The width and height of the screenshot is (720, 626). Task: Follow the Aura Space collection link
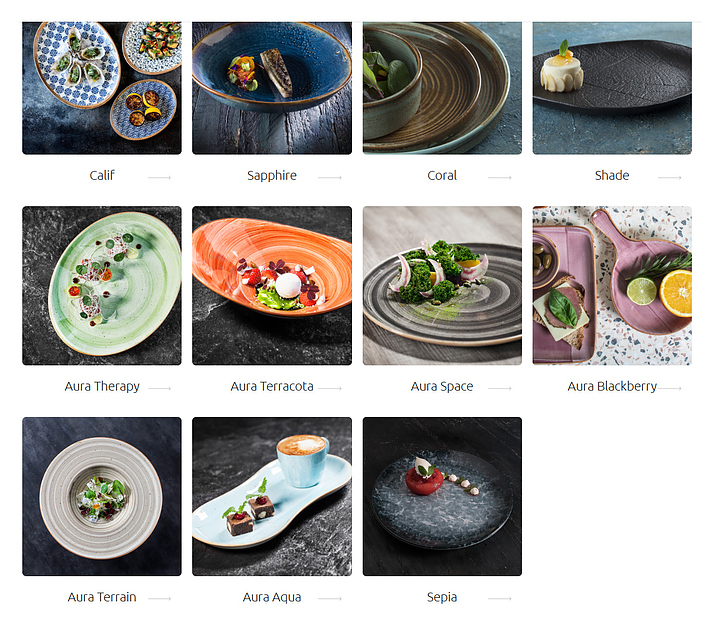pos(442,387)
